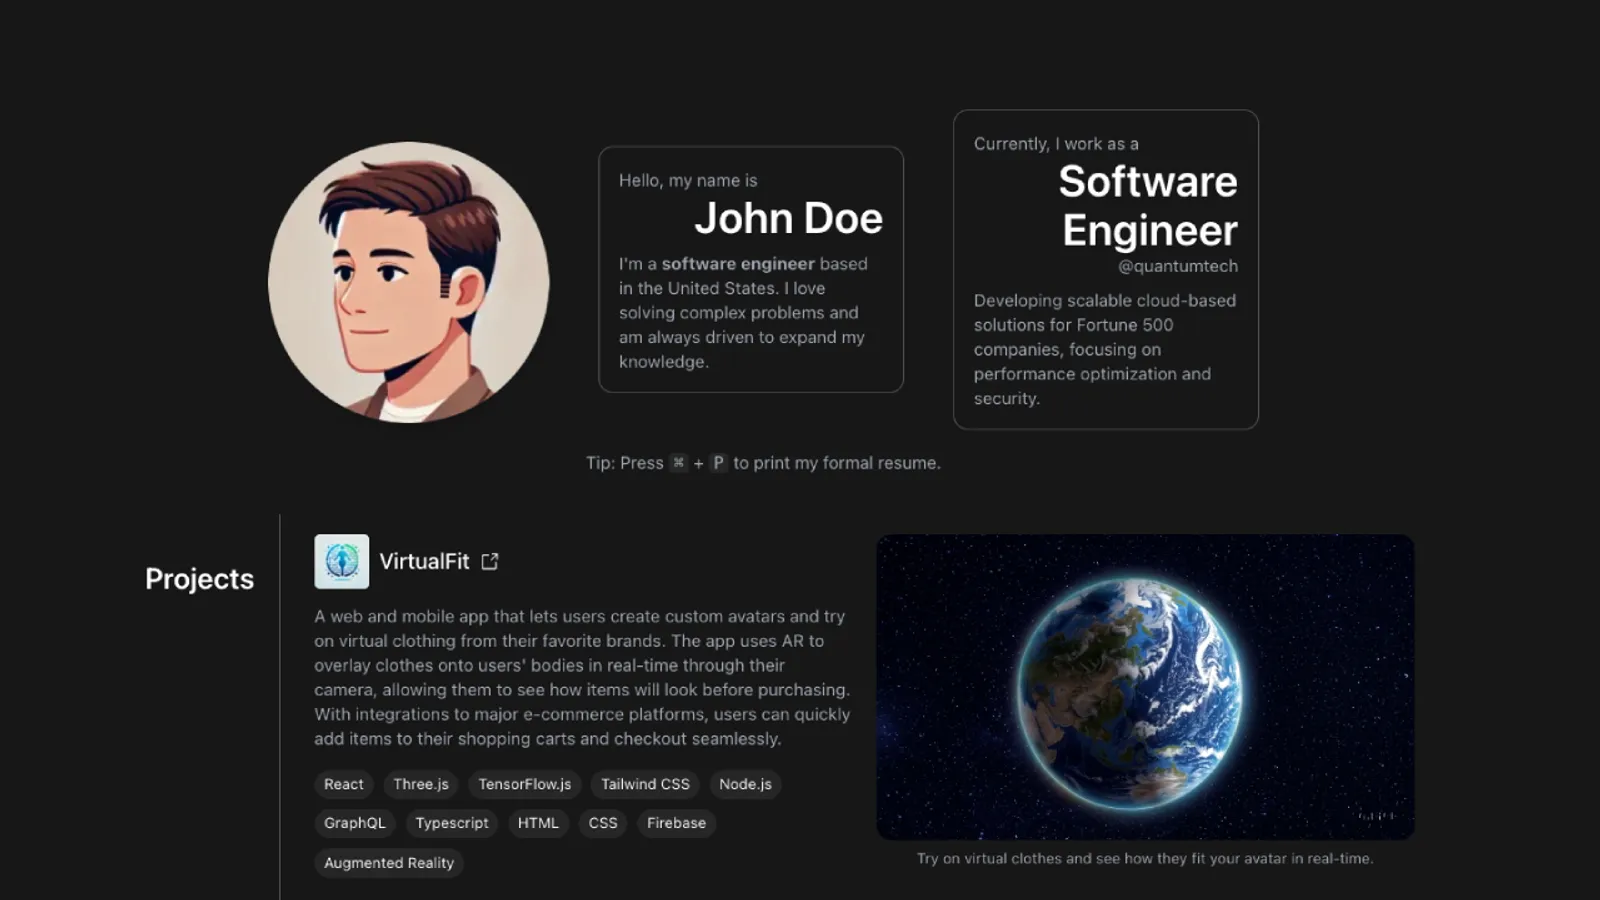Click the GraphQL tag

coord(354,823)
